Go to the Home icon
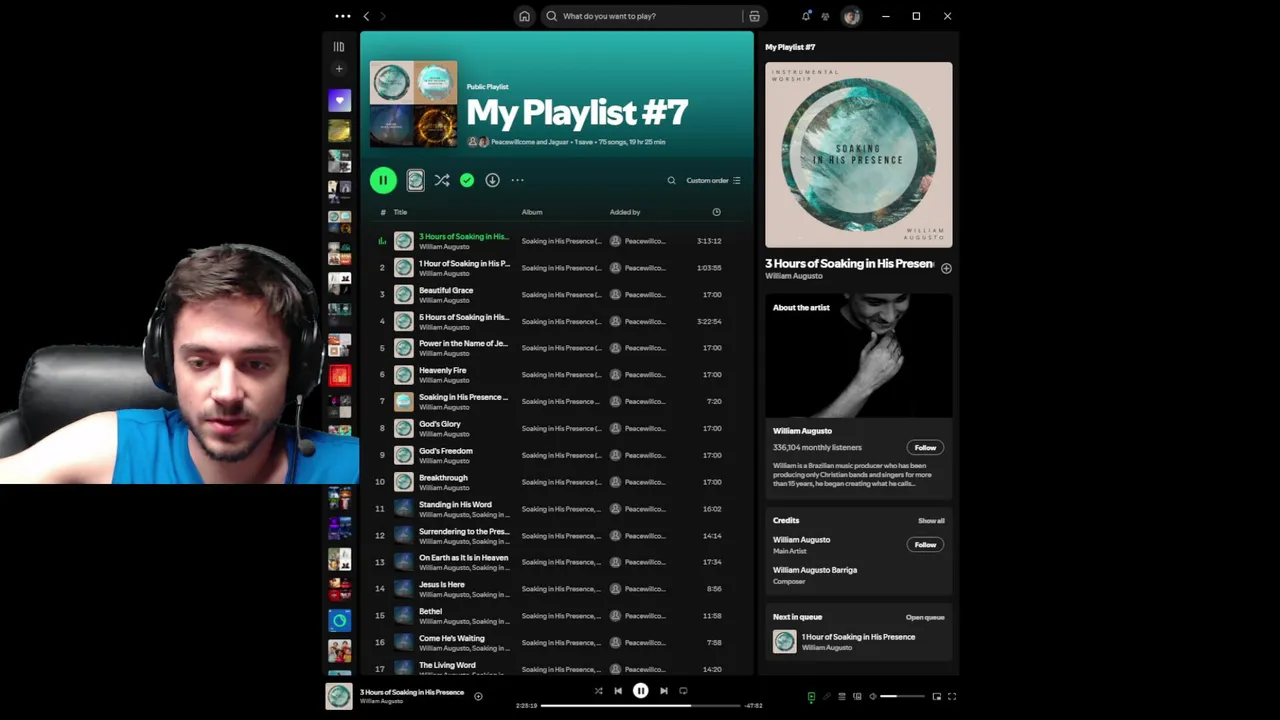 524,16
